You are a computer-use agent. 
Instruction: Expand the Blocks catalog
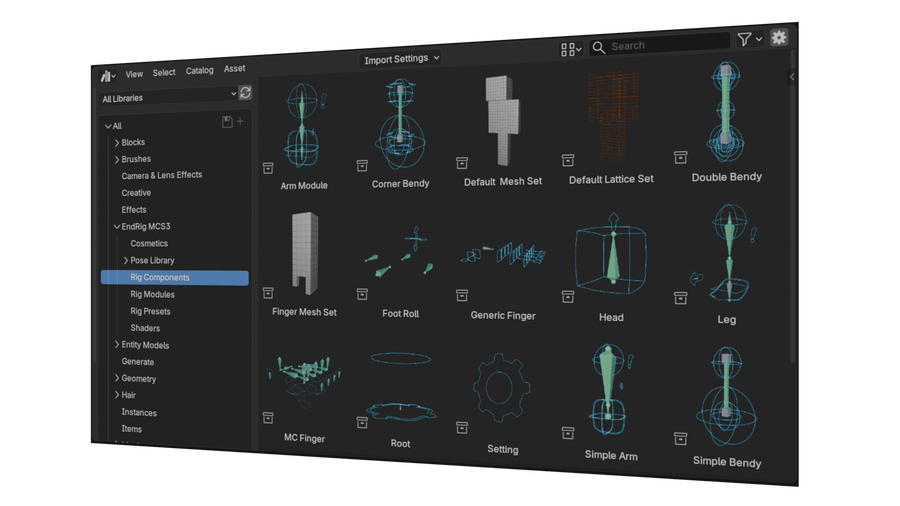(x=117, y=143)
